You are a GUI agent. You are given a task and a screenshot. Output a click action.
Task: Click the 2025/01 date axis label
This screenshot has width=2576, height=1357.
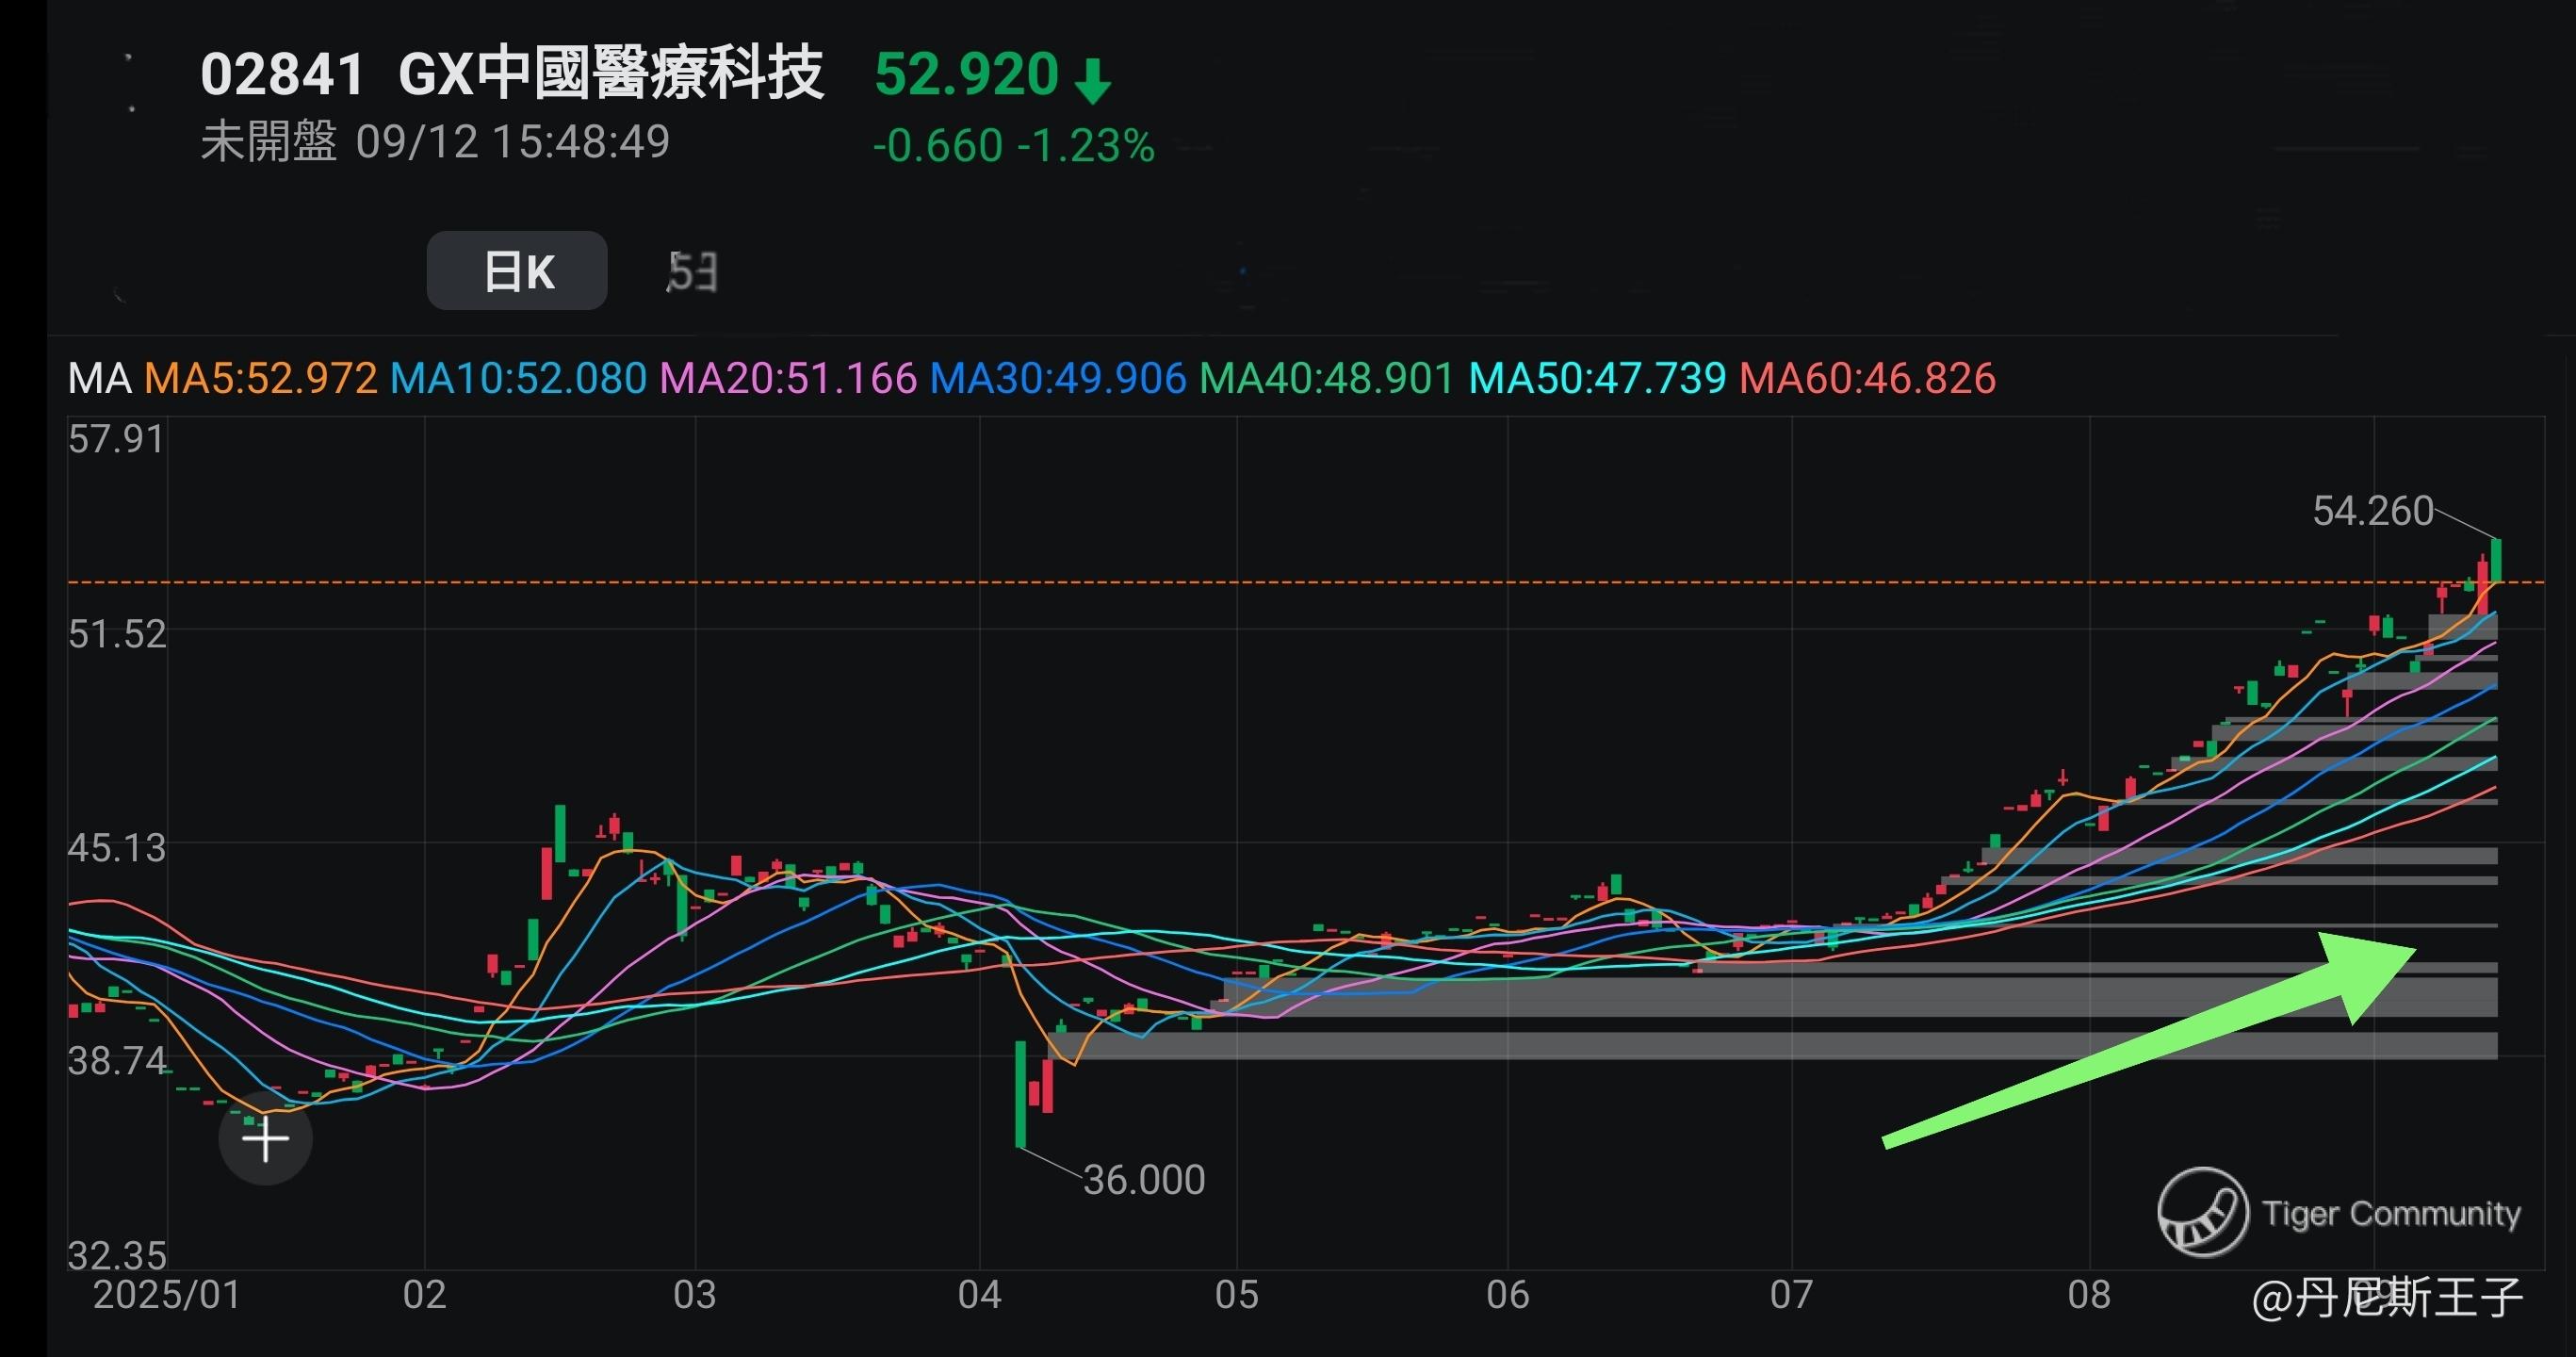167,1295
